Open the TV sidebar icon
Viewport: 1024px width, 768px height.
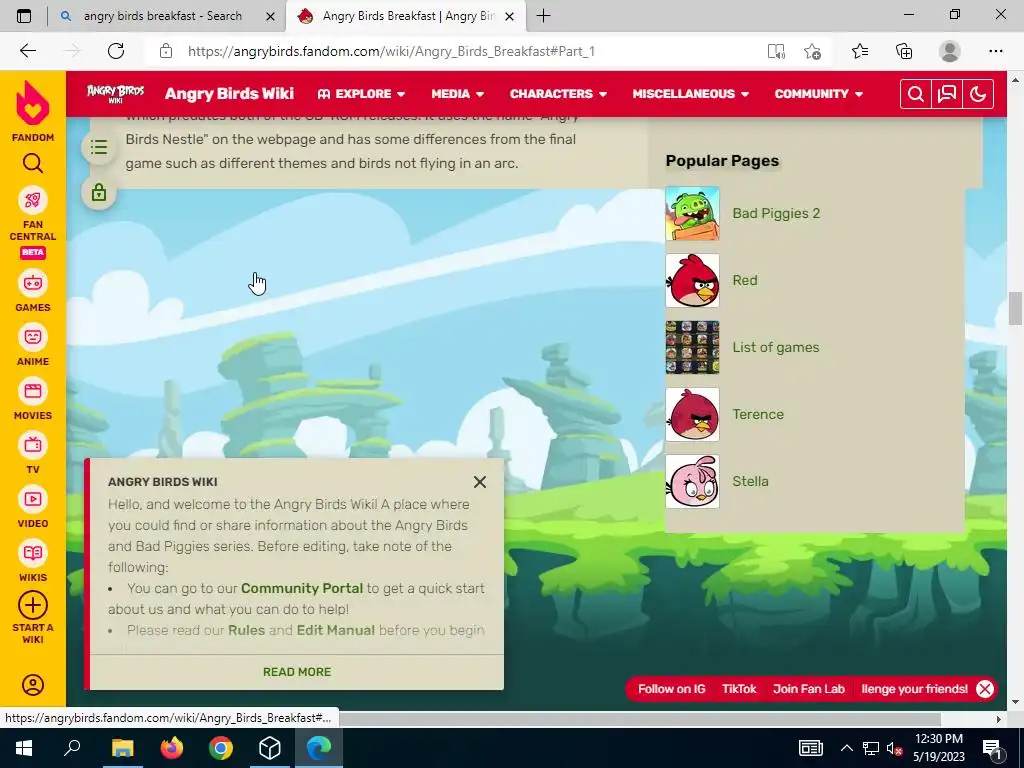[33, 445]
